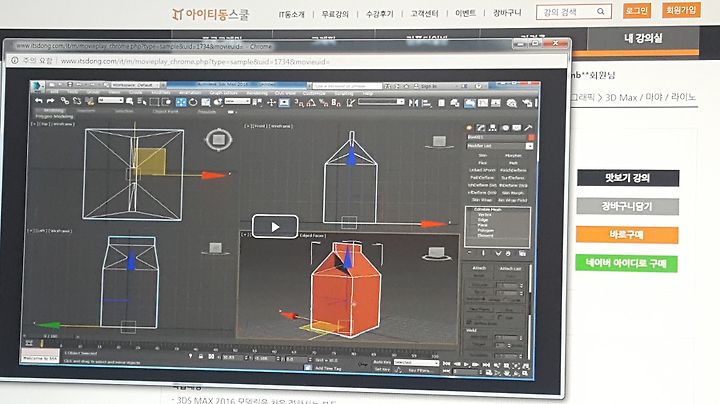
Task: Click Undo arrow in 3ds Max toolbar
Action: [x=39, y=101]
